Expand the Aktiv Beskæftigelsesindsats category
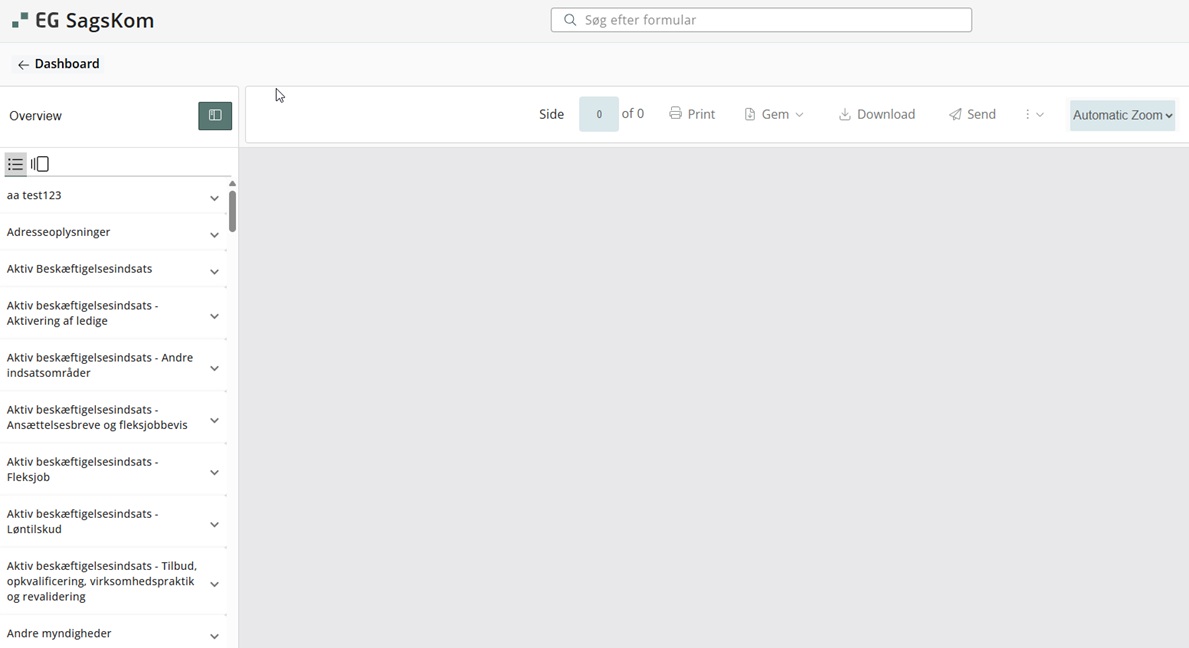The width and height of the screenshot is (1189, 648). (214, 272)
